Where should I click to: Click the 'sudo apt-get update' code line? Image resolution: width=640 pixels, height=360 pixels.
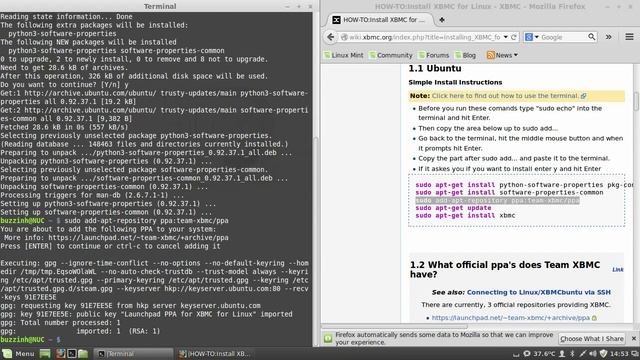tap(453, 208)
